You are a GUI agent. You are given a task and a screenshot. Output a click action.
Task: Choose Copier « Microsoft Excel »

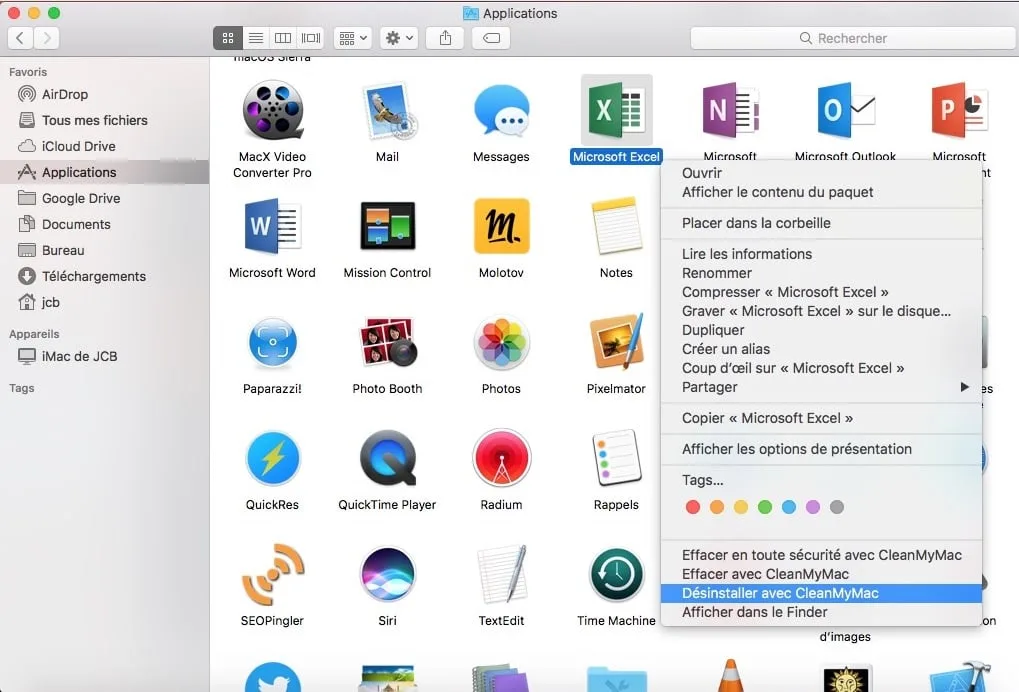point(821,418)
